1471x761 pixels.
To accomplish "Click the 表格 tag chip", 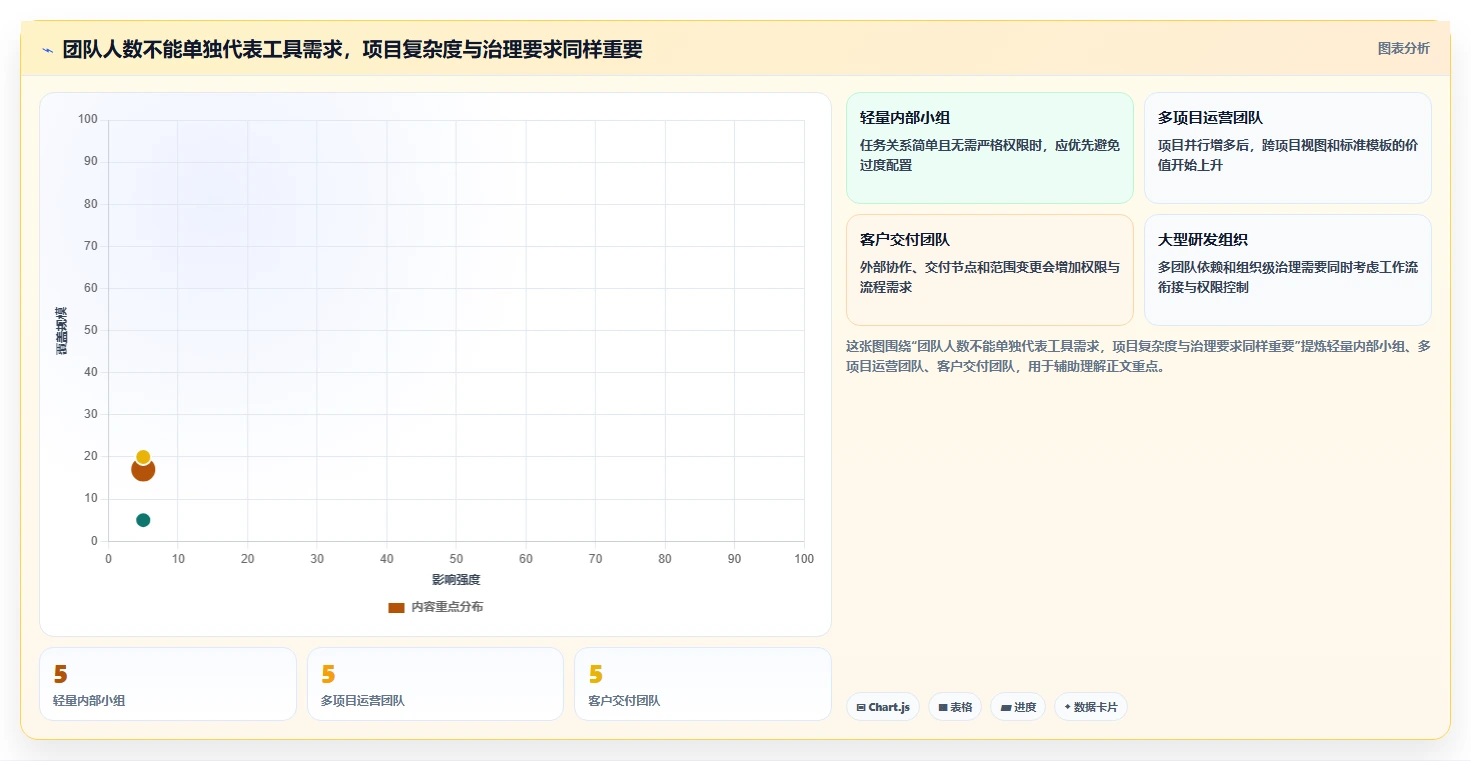I will click(x=955, y=707).
